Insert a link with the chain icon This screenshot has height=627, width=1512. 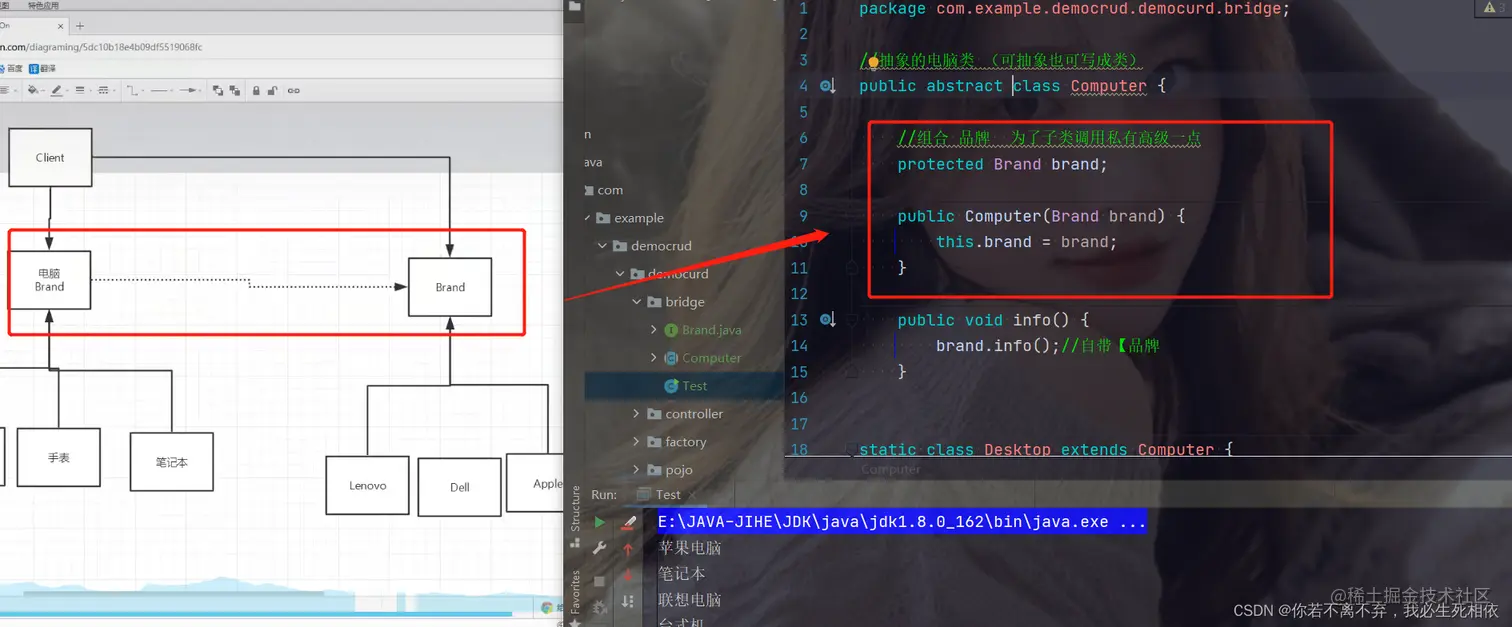[293, 90]
